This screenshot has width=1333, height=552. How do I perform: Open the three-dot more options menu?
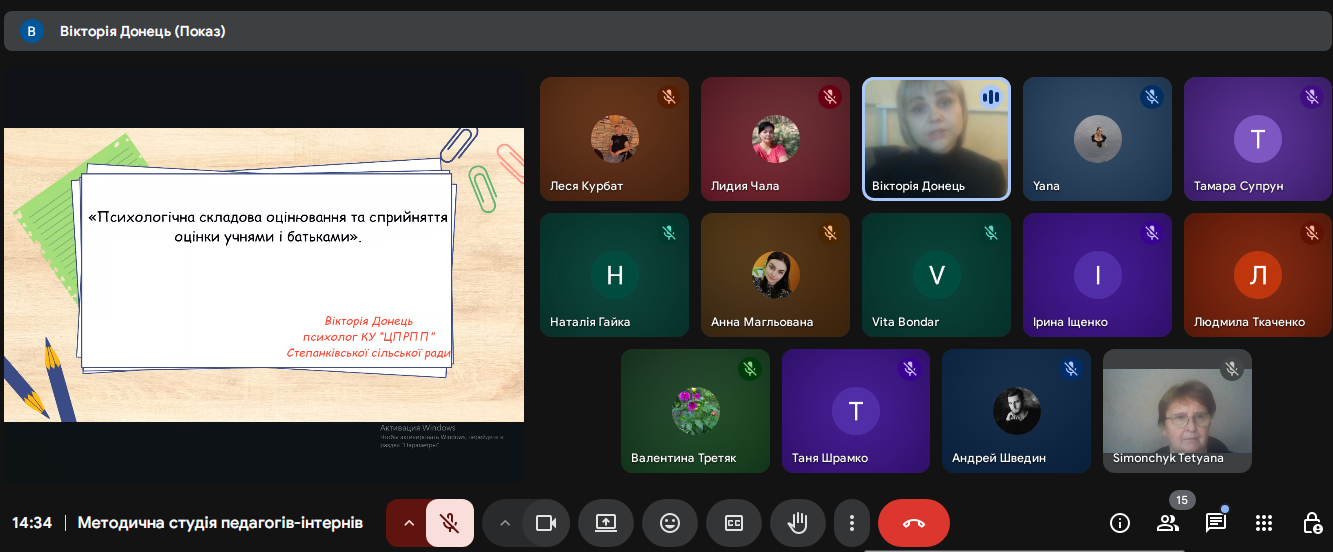852,523
